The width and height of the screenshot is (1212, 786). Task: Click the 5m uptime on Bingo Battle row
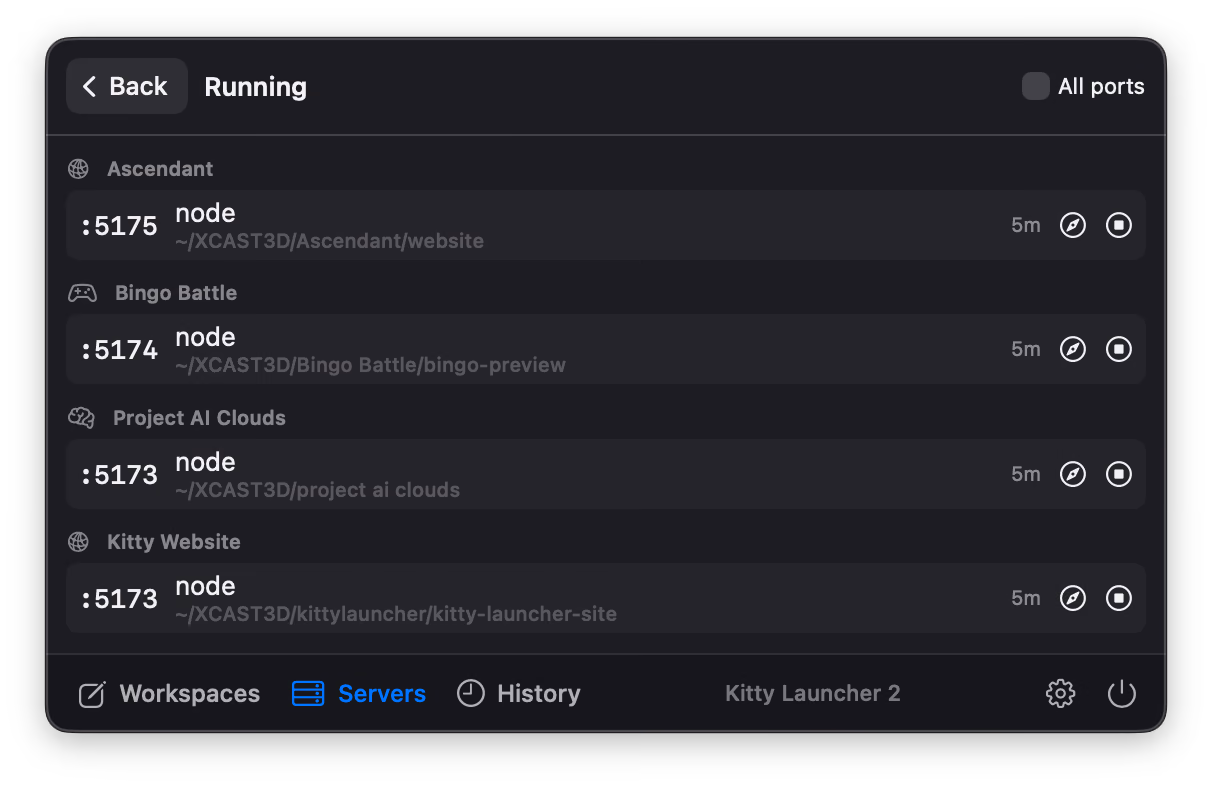[x=1026, y=349]
